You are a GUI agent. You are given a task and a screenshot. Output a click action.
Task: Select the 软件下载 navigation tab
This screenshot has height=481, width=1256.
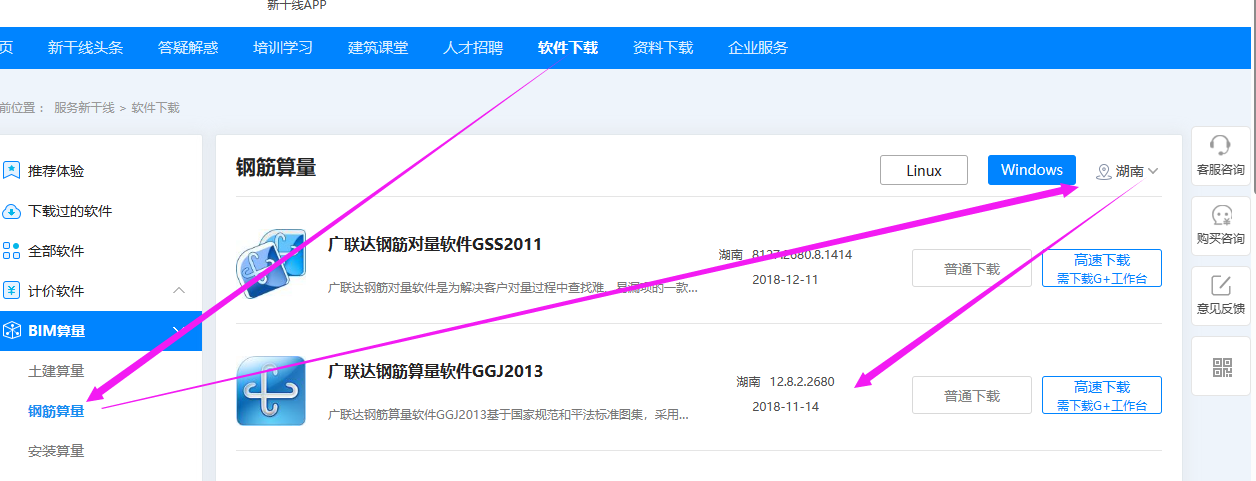tap(568, 47)
